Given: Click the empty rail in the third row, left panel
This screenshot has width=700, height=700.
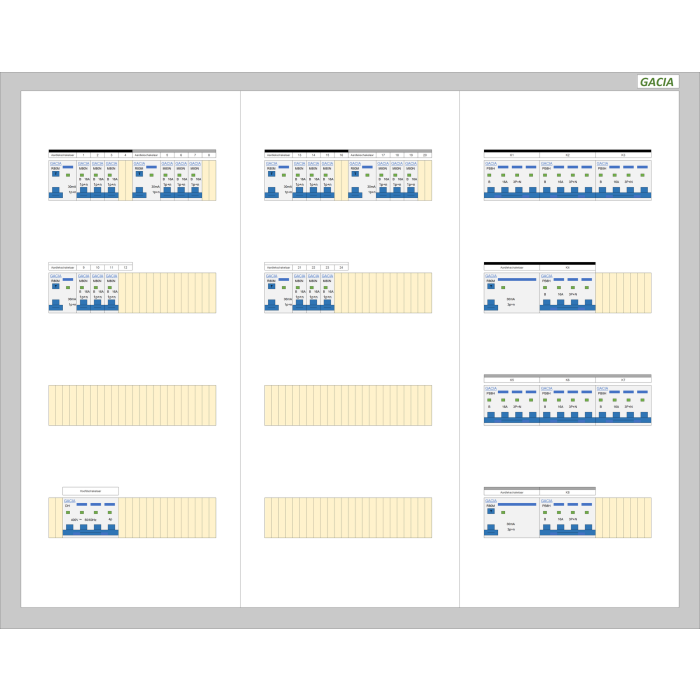Looking at the screenshot, I should click(132, 405).
